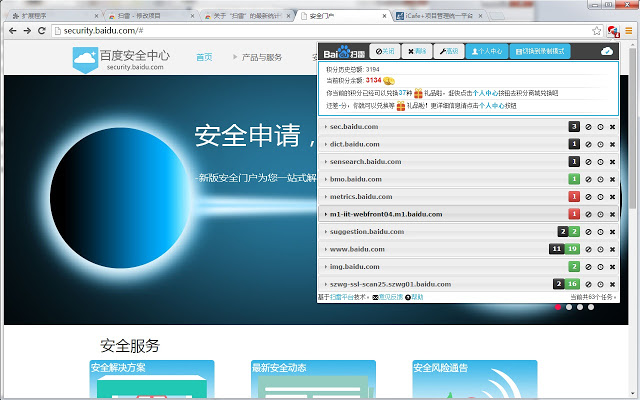
Task: Remove img.baidu.com using X icon
Action: (612, 267)
